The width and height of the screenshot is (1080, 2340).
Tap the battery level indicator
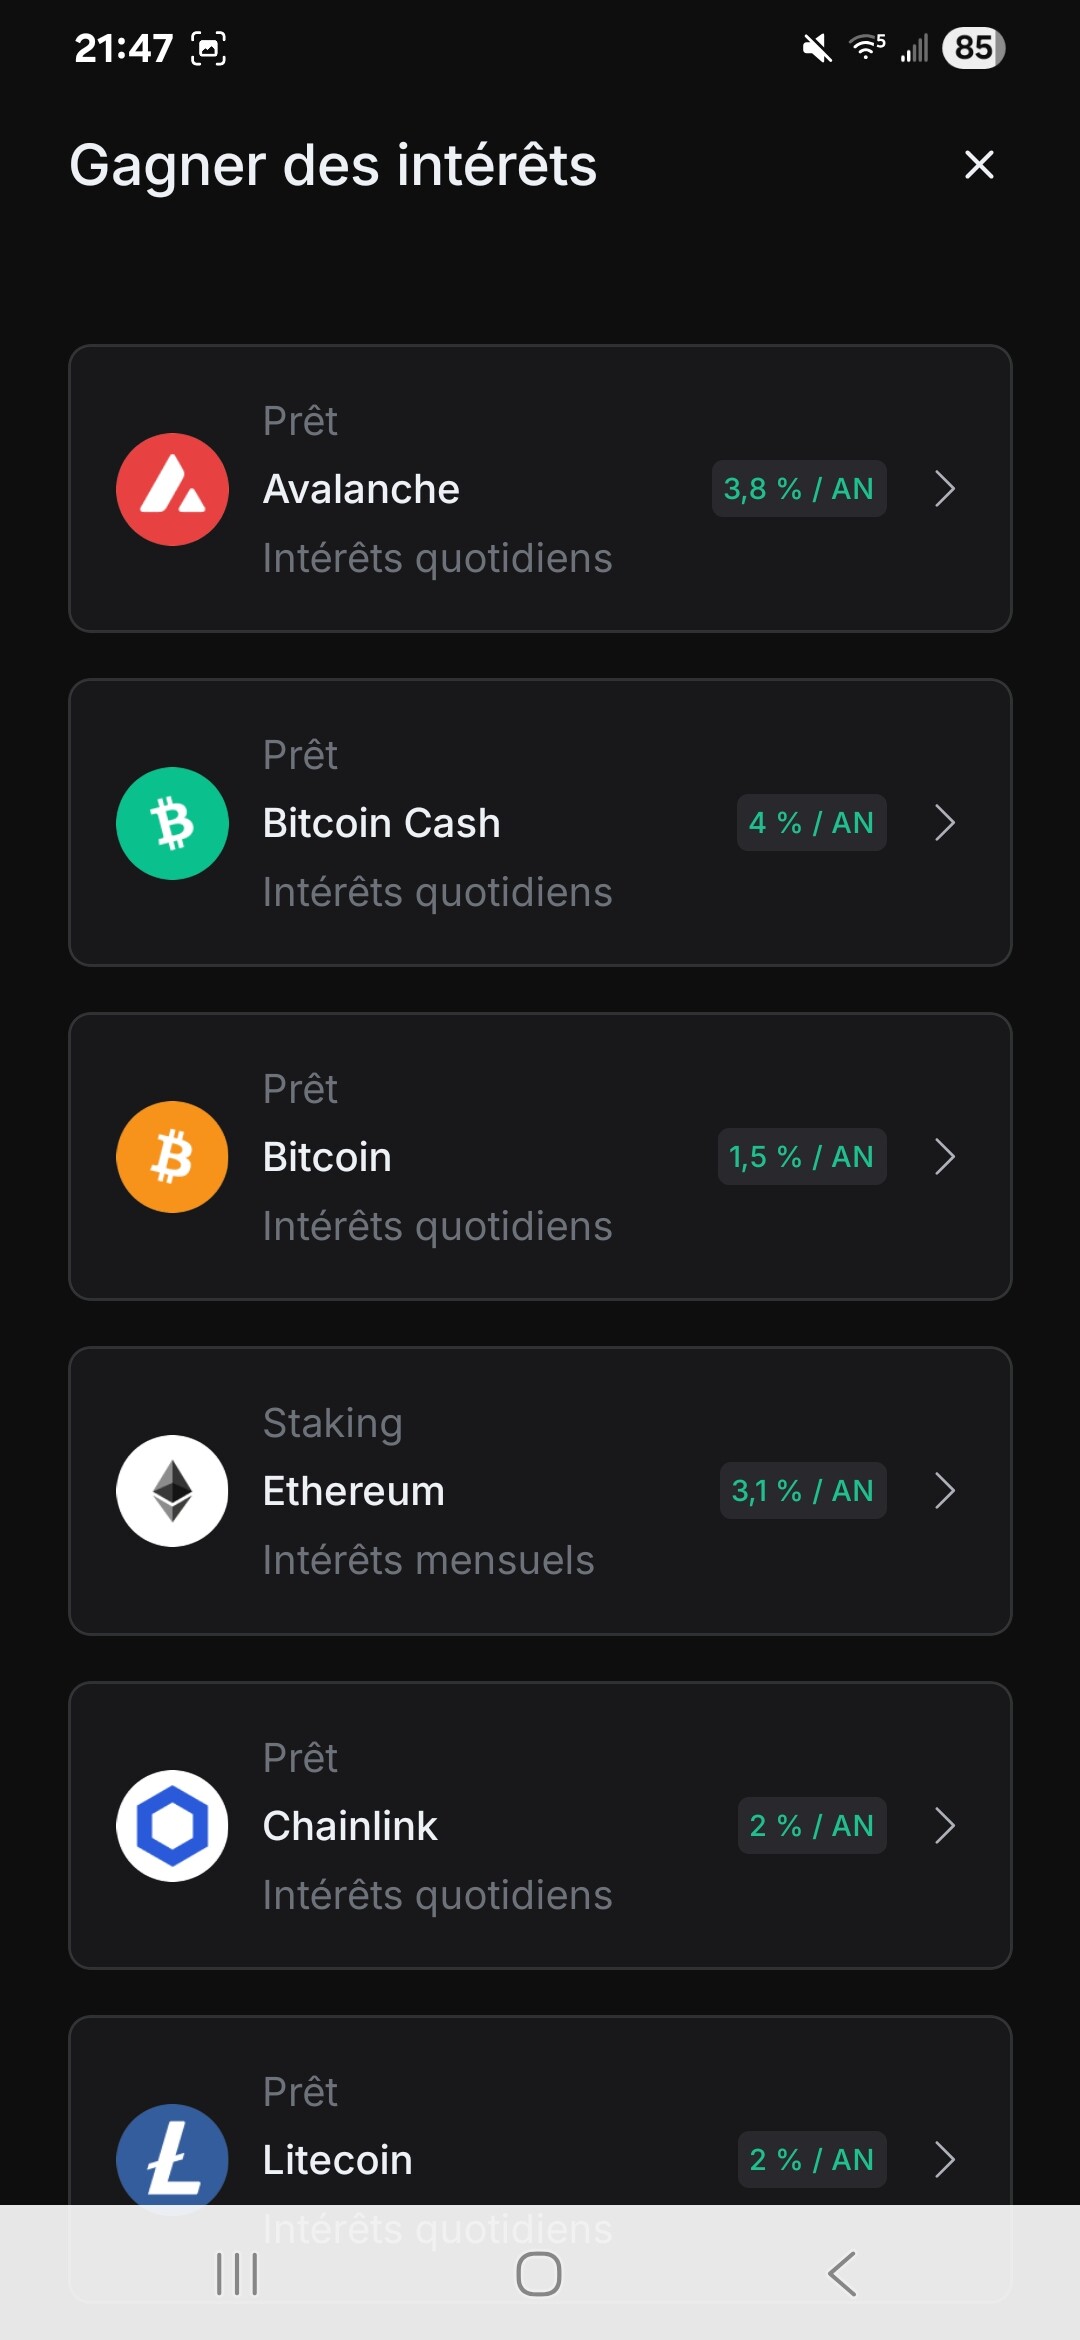[973, 48]
